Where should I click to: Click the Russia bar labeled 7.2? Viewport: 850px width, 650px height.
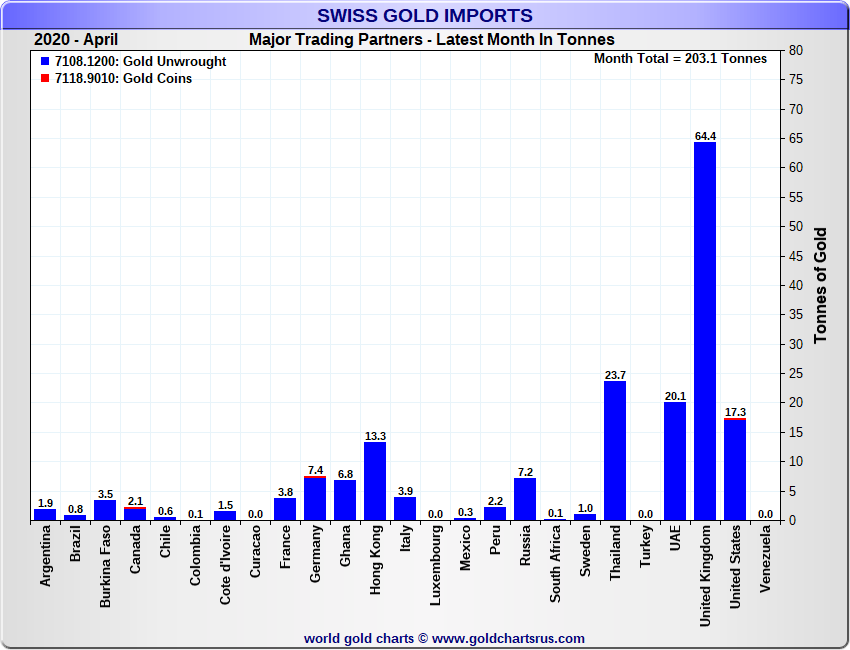point(525,499)
